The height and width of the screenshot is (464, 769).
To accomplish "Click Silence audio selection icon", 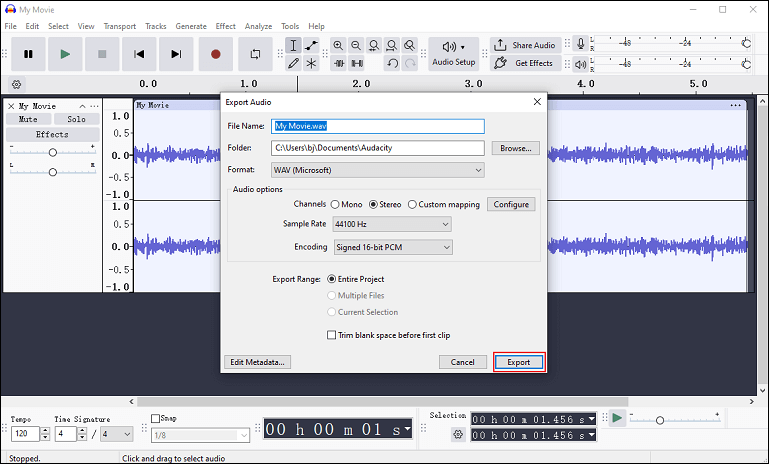I will click(x=357, y=63).
